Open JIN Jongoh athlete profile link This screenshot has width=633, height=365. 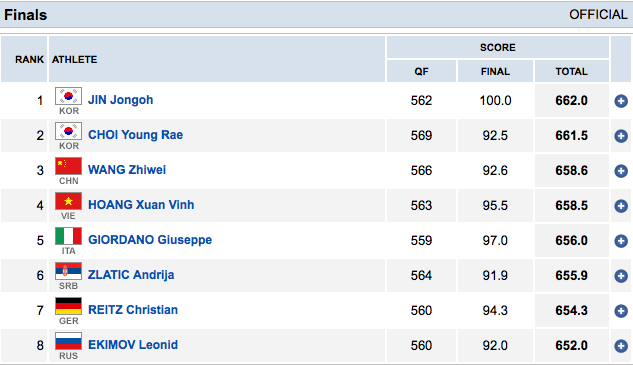tap(121, 100)
